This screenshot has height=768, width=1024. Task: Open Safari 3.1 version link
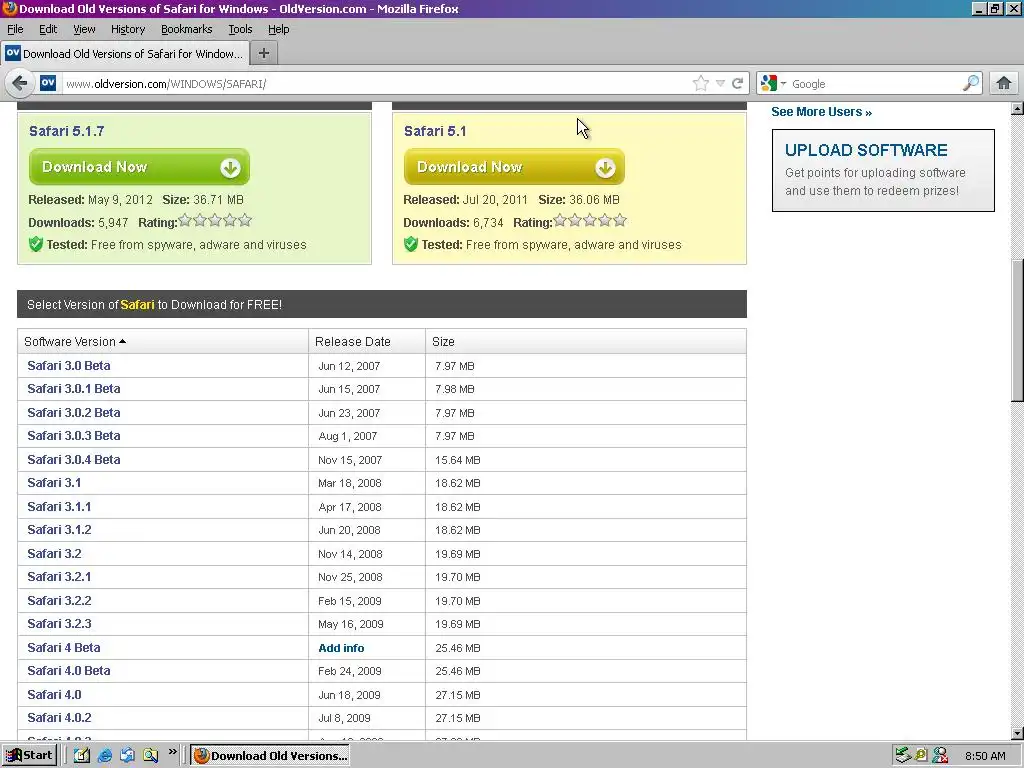click(54, 483)
